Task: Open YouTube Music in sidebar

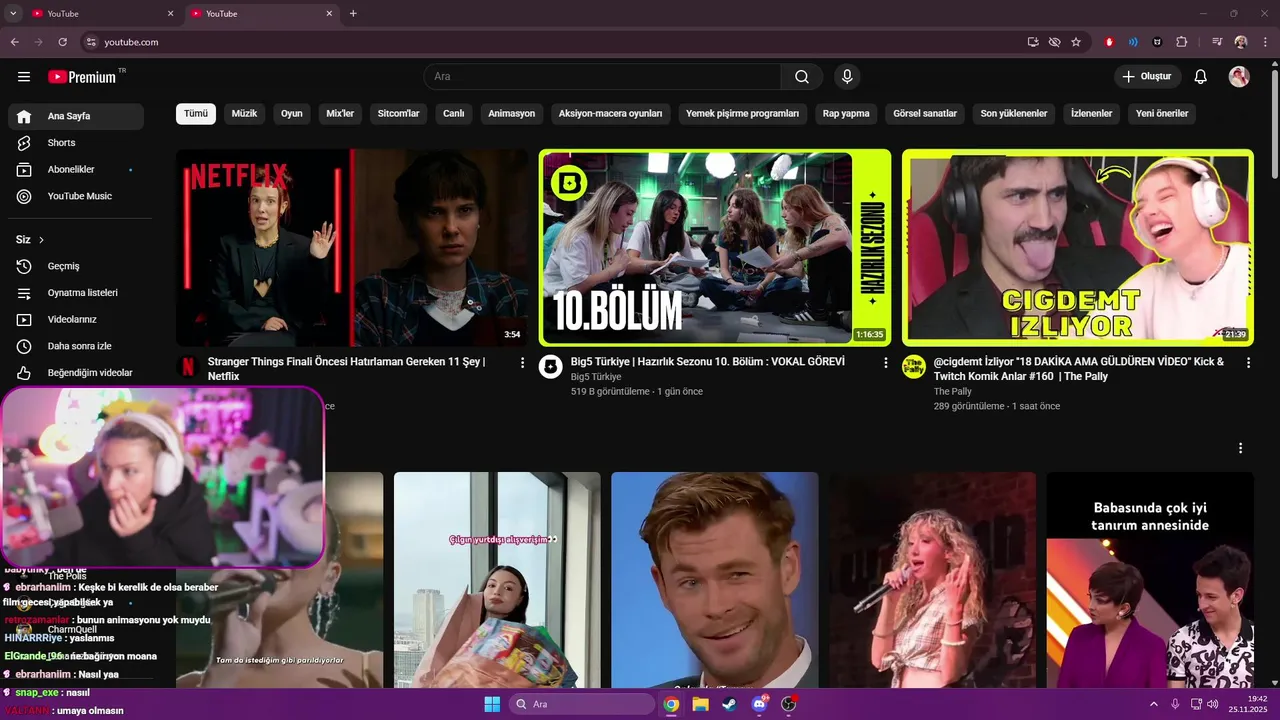Action: click(76, 196)
